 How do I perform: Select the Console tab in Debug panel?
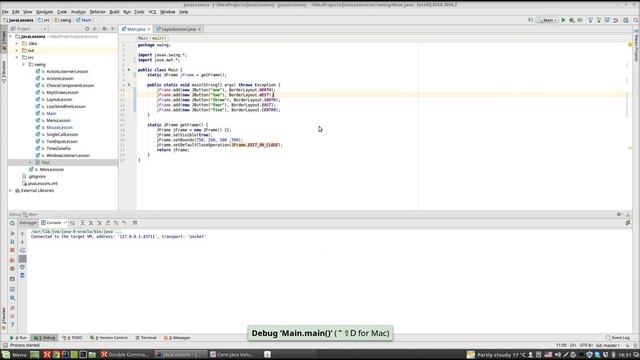click(53, 223)
